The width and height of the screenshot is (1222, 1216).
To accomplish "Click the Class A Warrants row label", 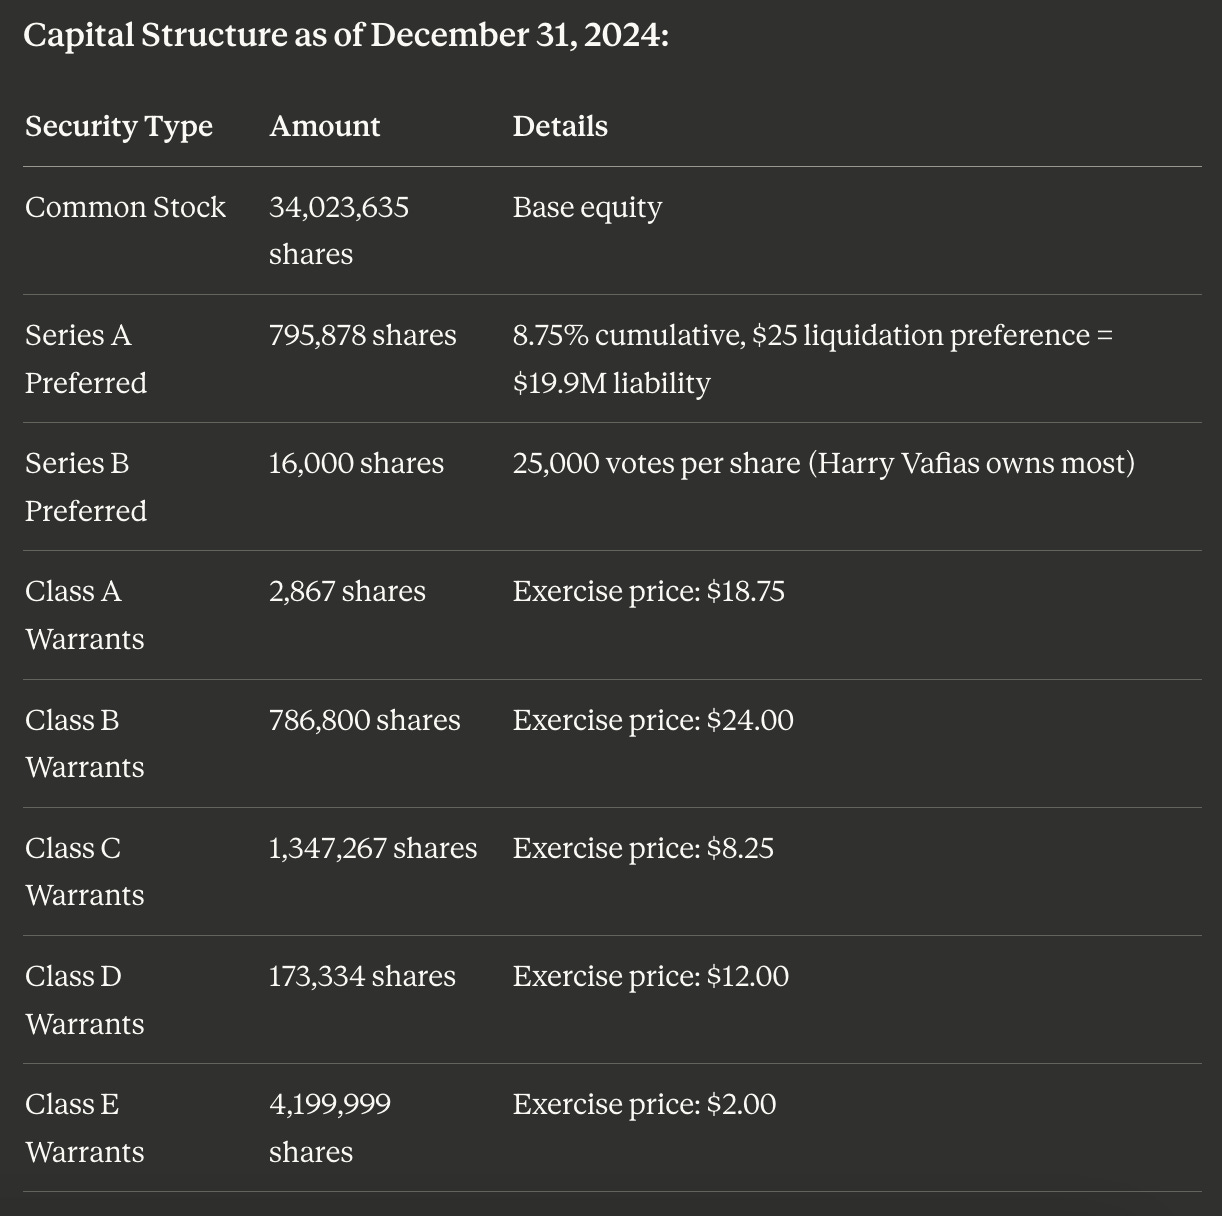I will (85, 615).
